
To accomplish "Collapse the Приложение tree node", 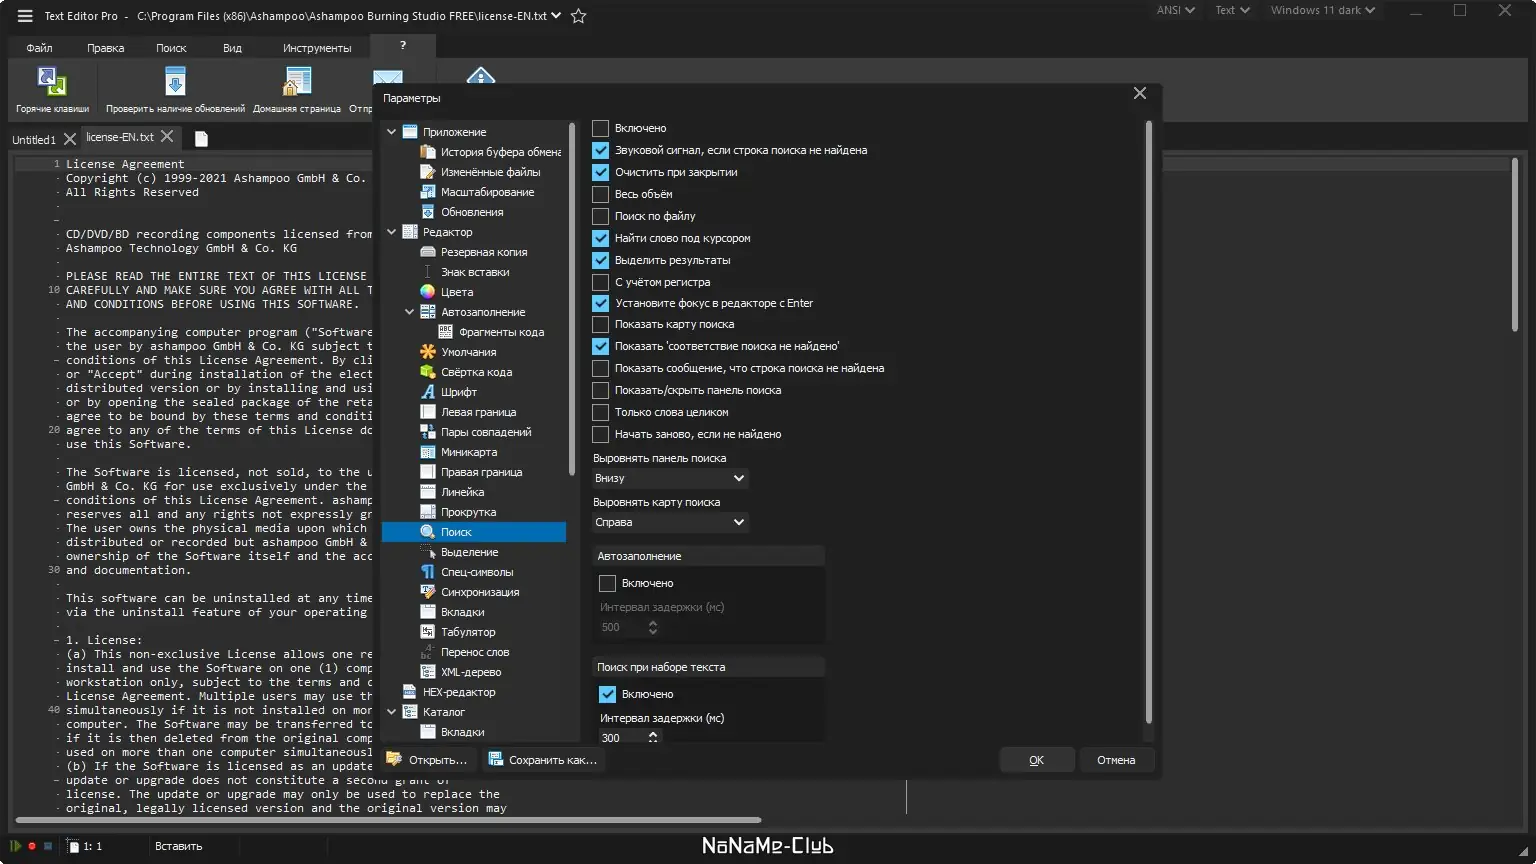I will (x=392, y=132).
